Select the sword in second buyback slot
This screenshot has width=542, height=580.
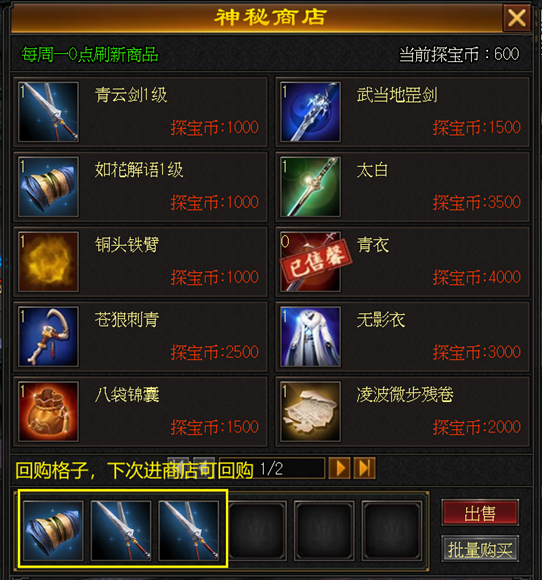tap(121, 530)
